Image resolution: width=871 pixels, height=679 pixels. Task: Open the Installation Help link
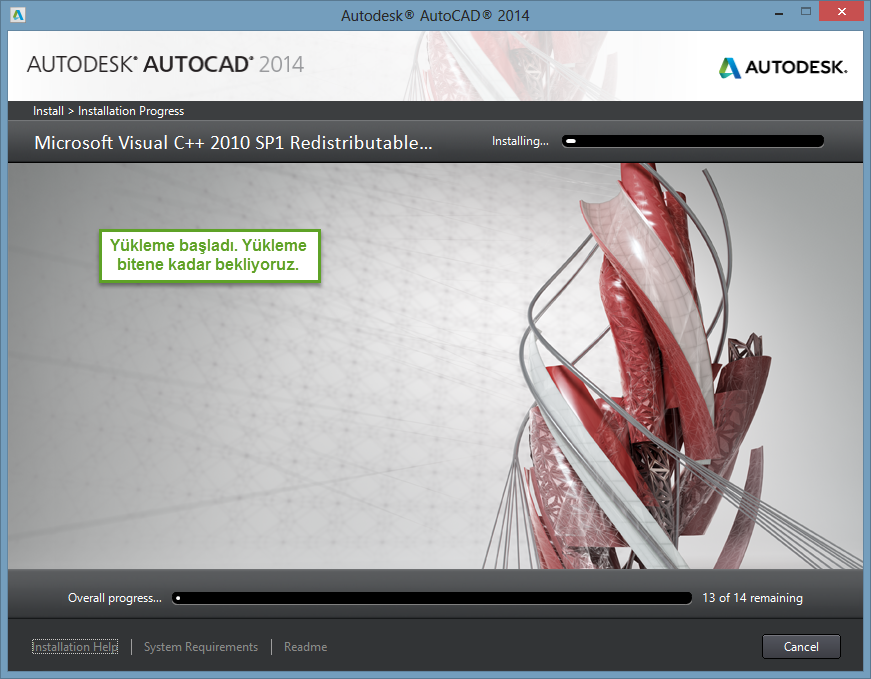pos(75,647)
